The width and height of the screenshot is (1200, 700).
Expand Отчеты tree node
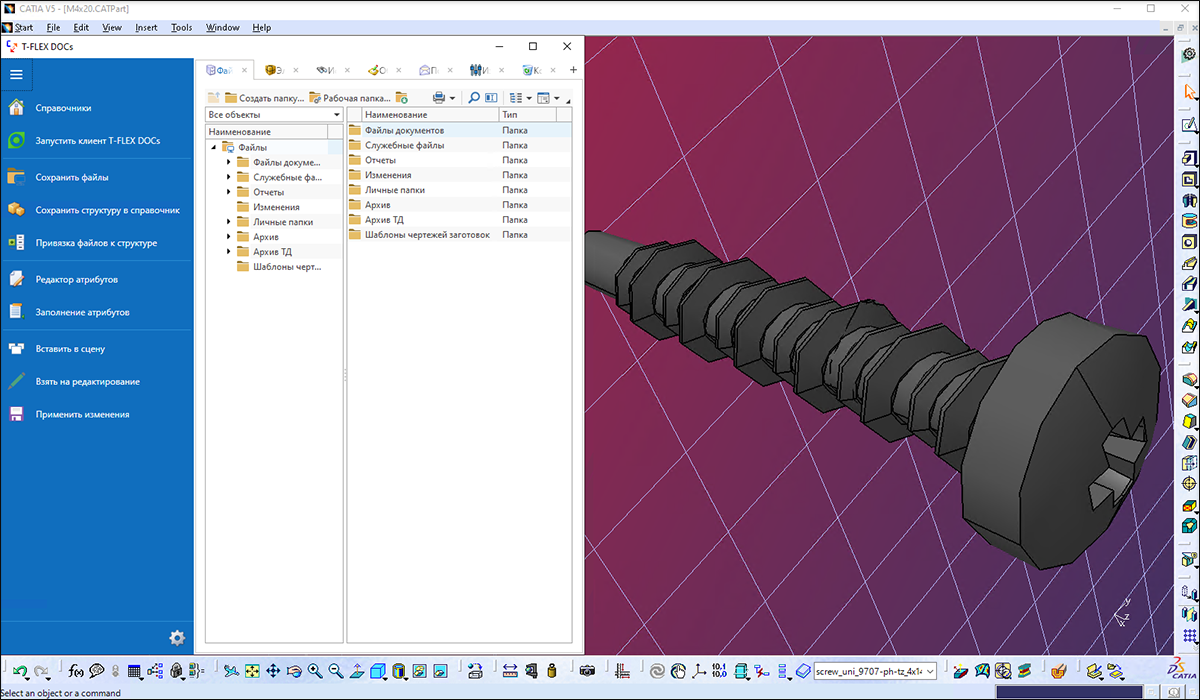tap(229, 192)
